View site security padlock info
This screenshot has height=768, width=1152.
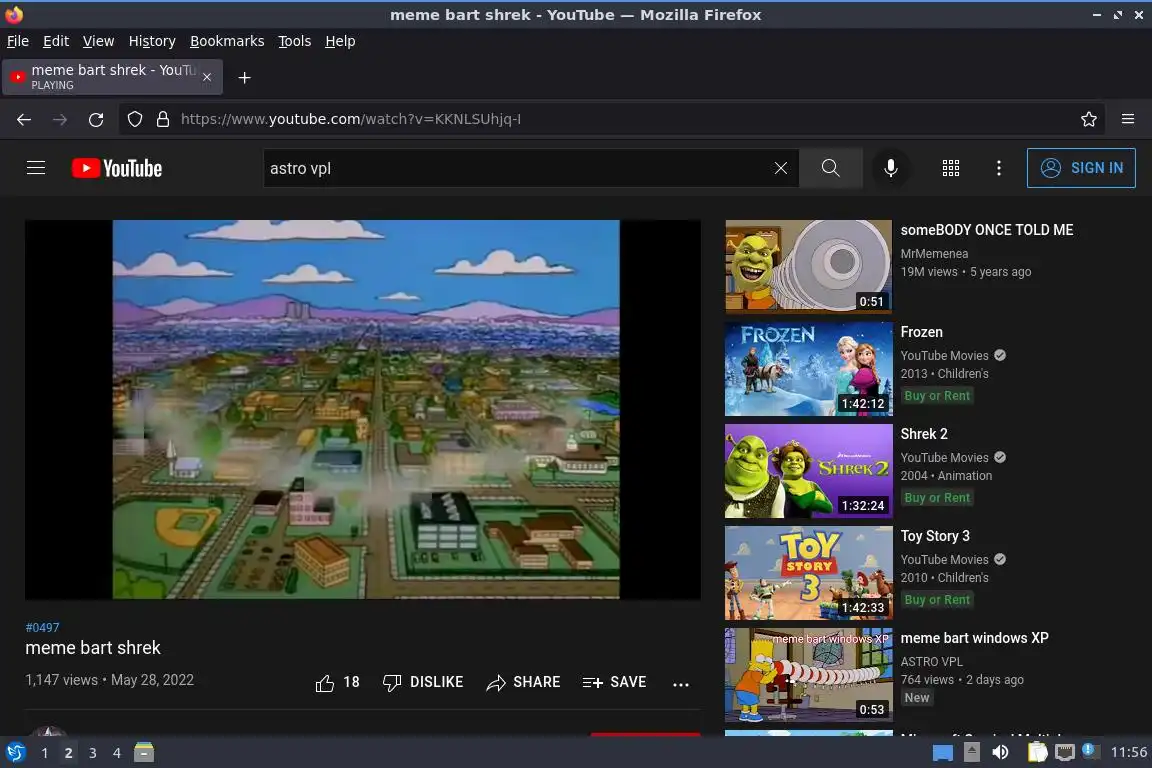[x=163, y=119]
